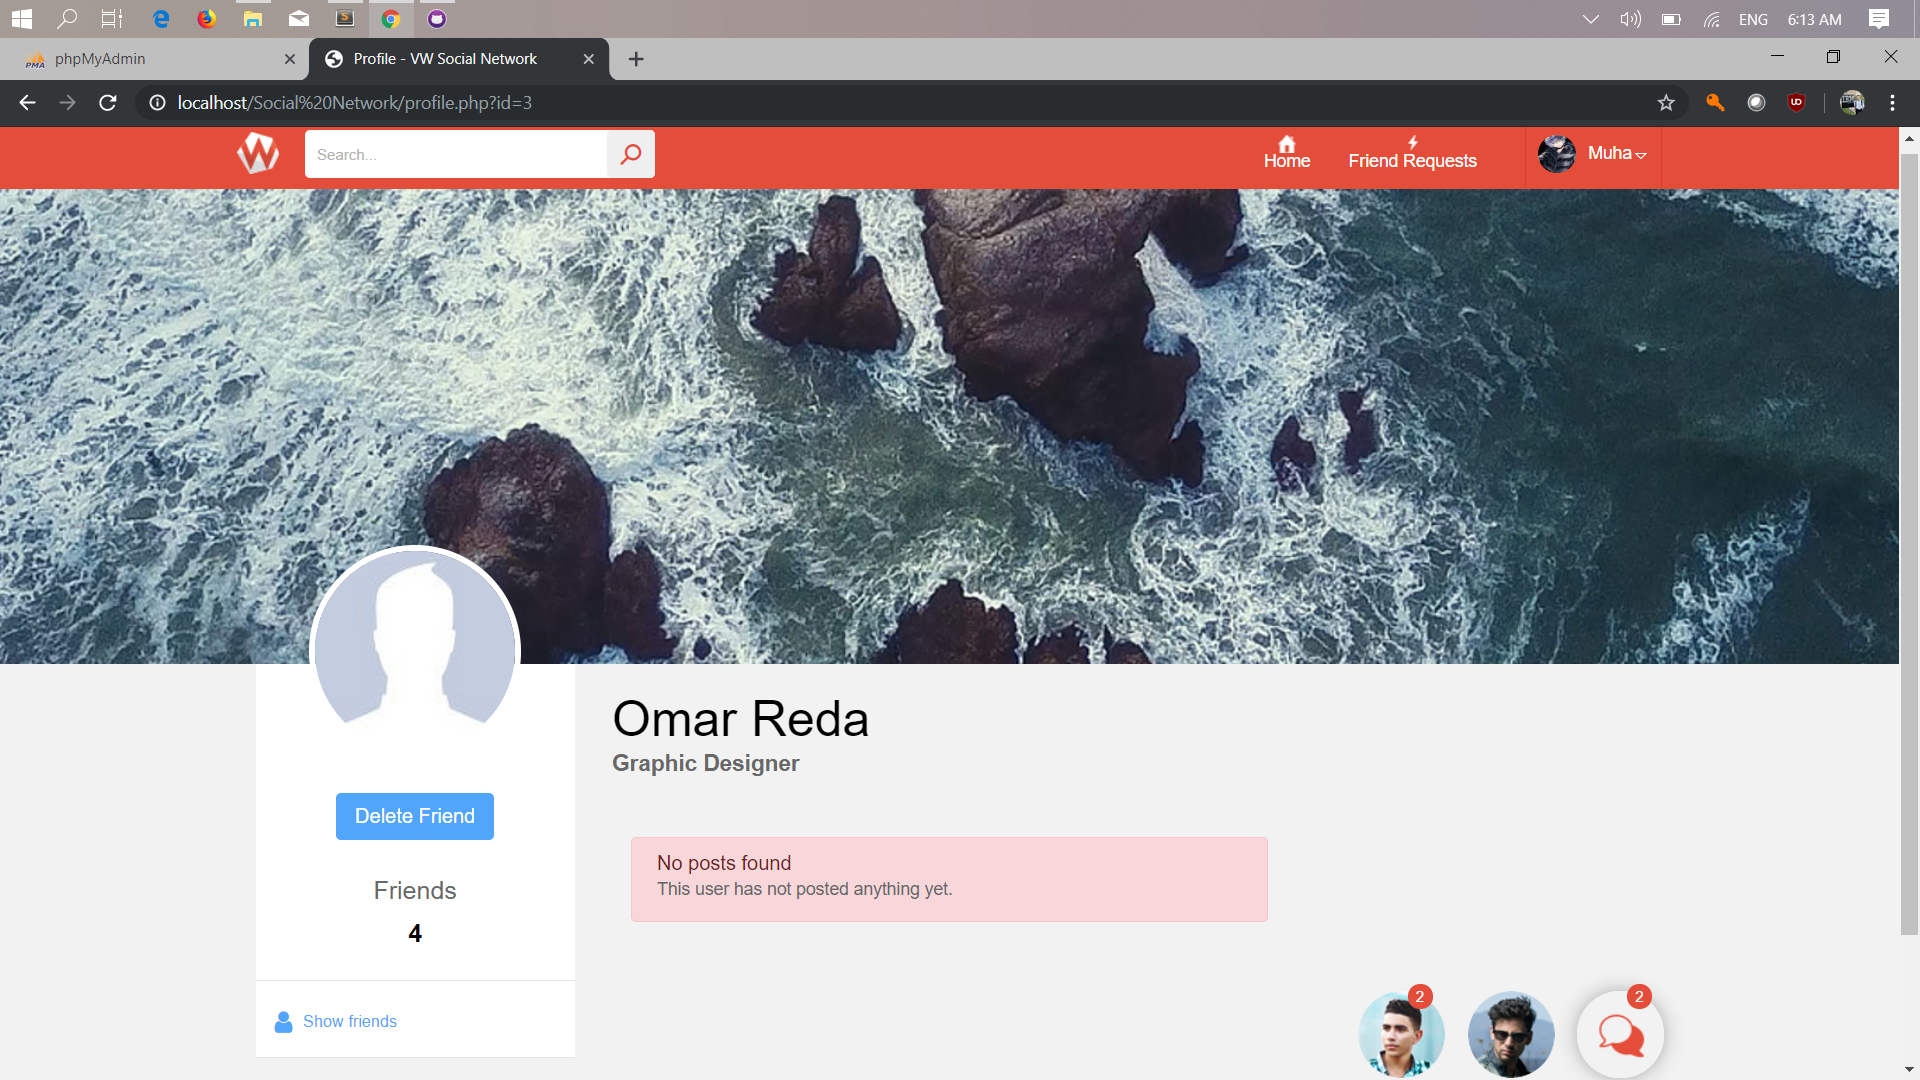Viewport: 1920px width, 1080px height.
Task: Click the orange key extension icon
Action: click(1715, 103)
